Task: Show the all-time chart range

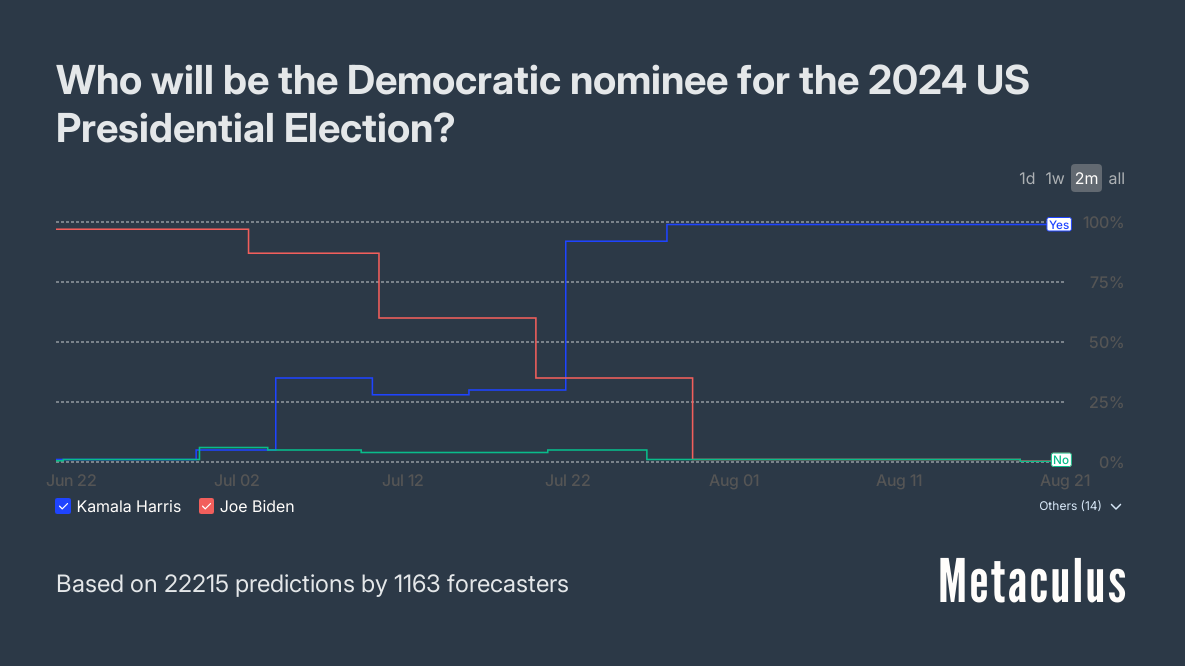Action: (x=1117, y=179)
